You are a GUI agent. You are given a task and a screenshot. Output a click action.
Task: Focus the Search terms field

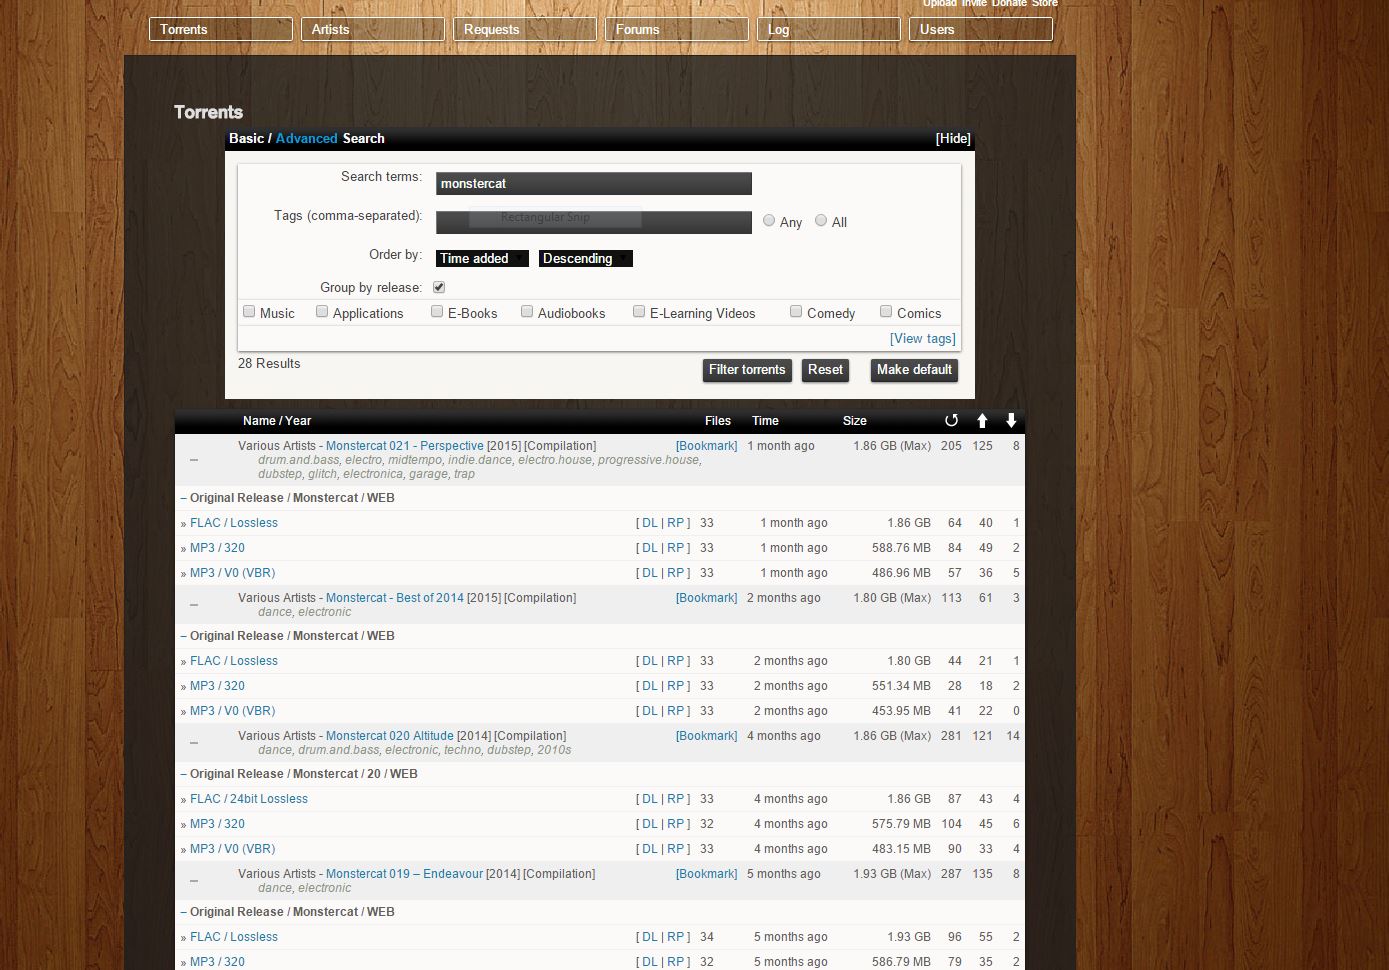(594, 184)
